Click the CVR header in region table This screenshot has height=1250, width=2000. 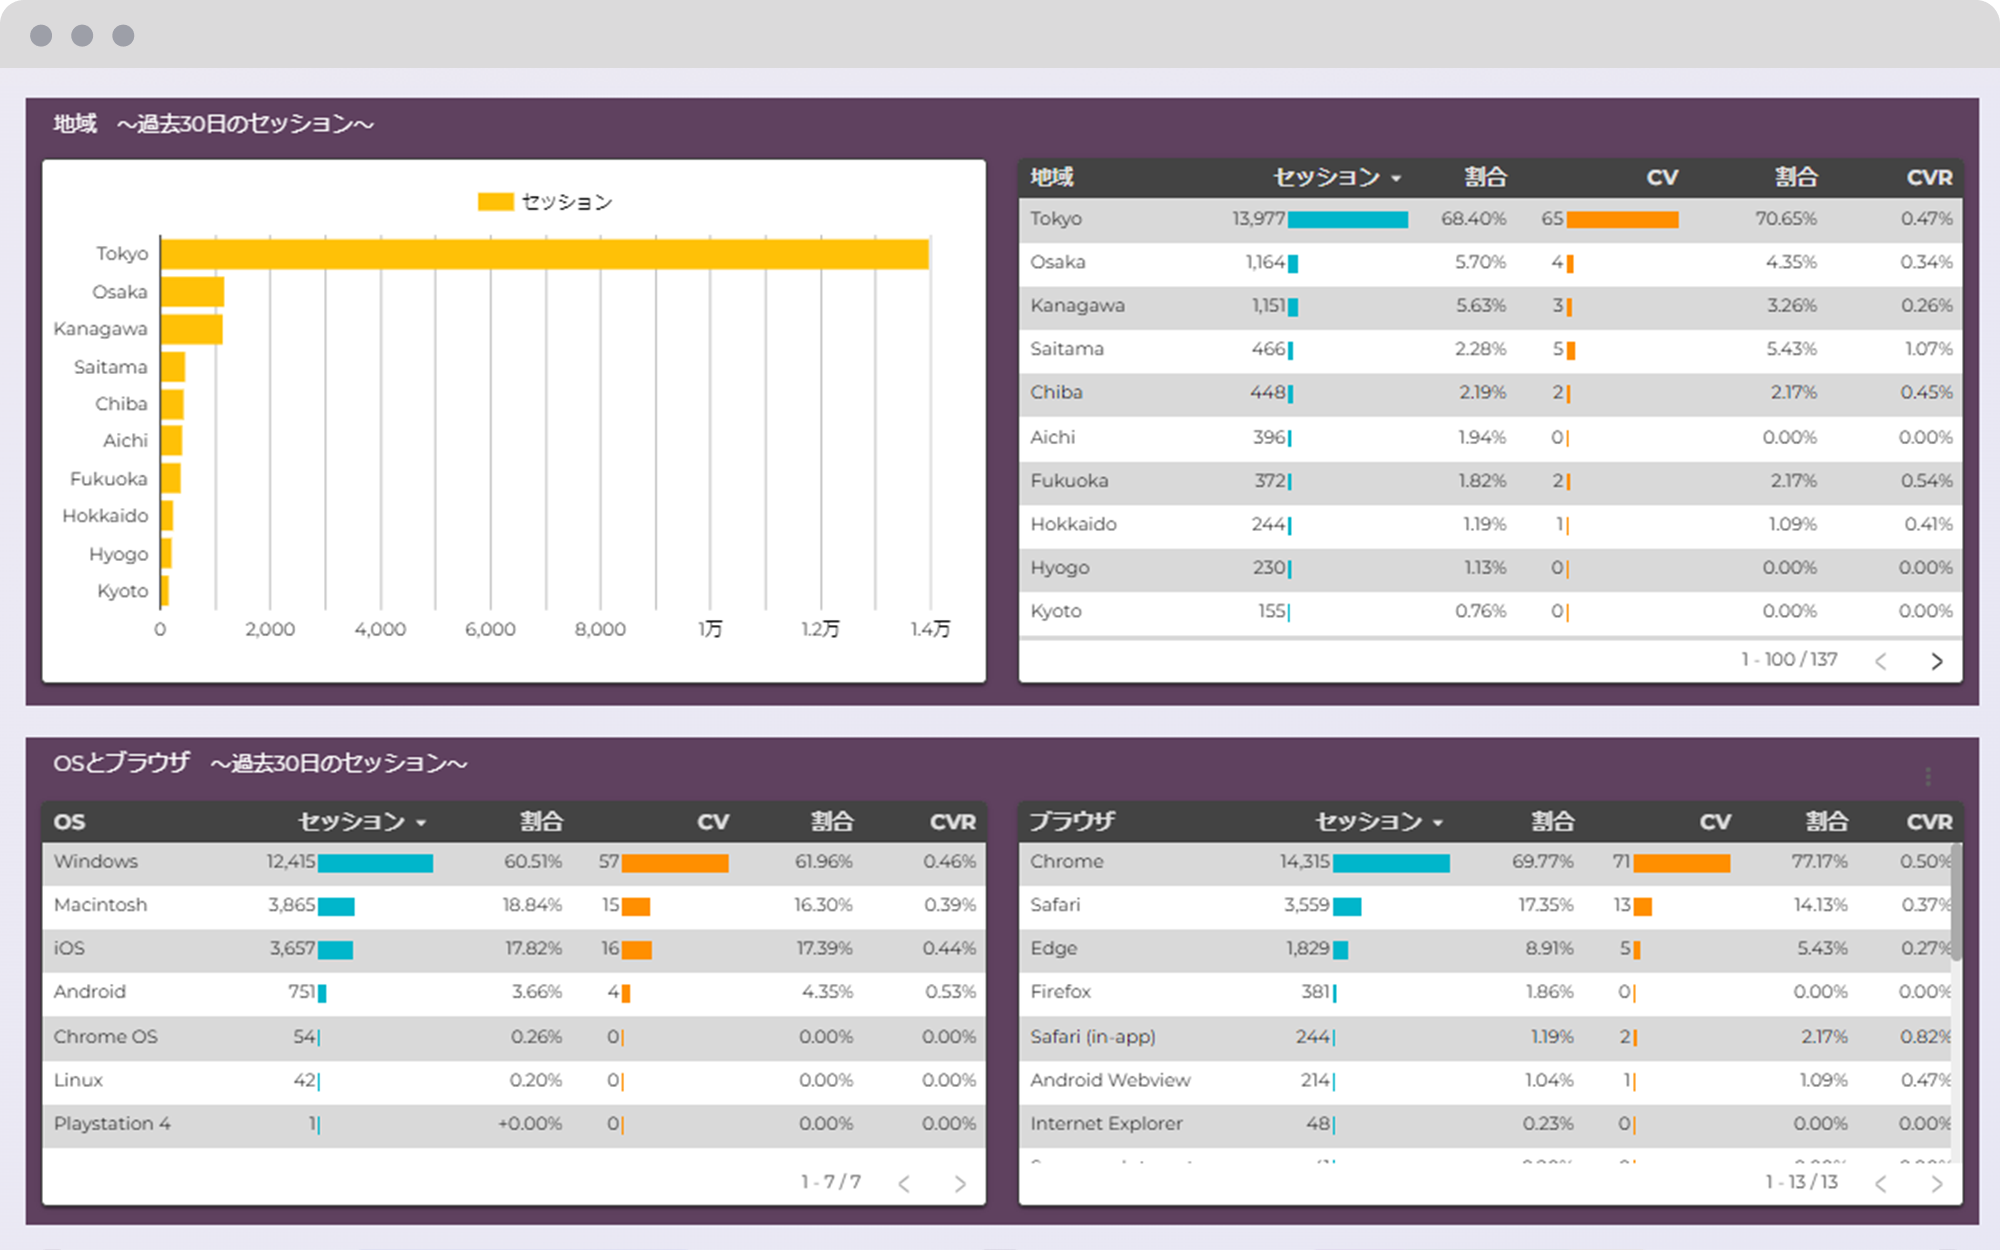tap(1928, 178)
